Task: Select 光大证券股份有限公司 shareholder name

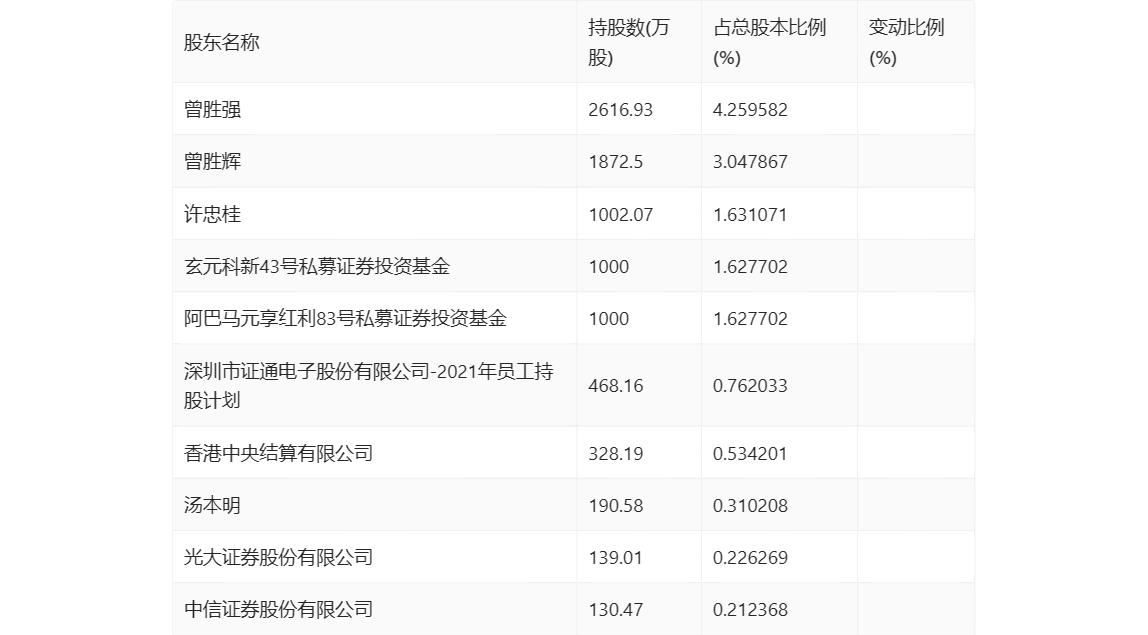Action: coord(278,557)
